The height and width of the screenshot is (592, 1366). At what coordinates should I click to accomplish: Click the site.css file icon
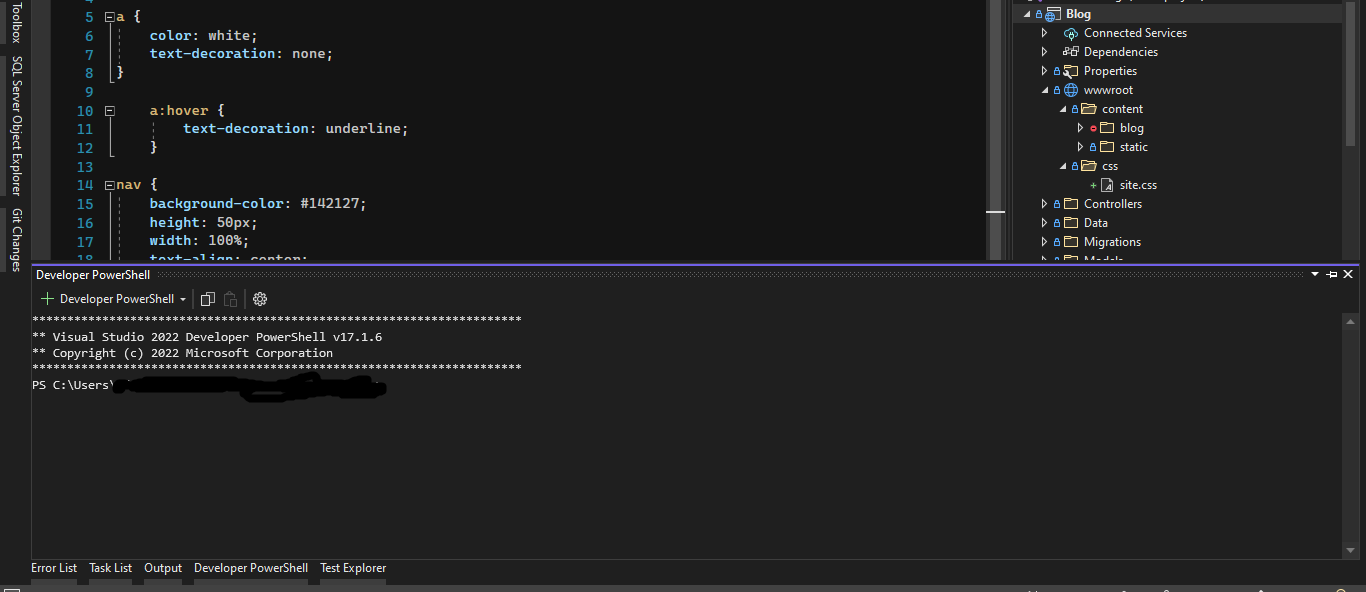coord(1107,185)
